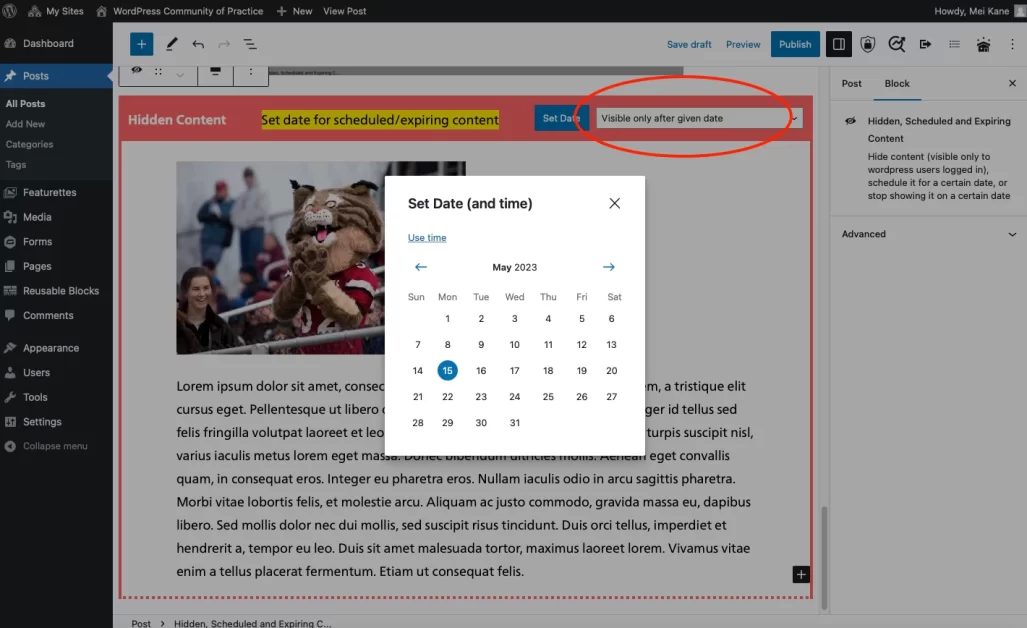Viewport: 1027px width, 628px height.
Task: Switch to the Block tab in sidebar
Action: pos(897,84)
